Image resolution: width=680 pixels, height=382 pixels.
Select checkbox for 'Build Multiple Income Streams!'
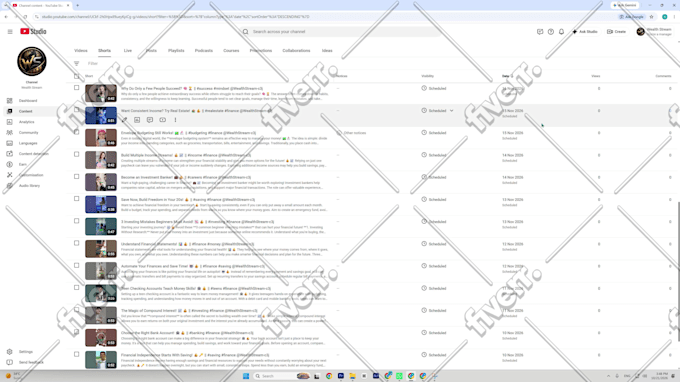77,154
